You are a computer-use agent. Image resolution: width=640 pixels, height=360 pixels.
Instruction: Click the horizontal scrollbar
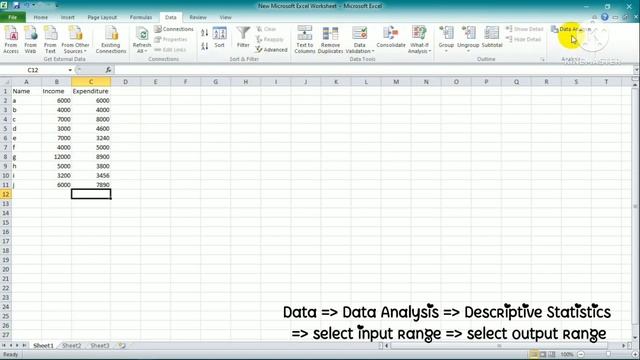pyautogui.click(x=499, y=346)
